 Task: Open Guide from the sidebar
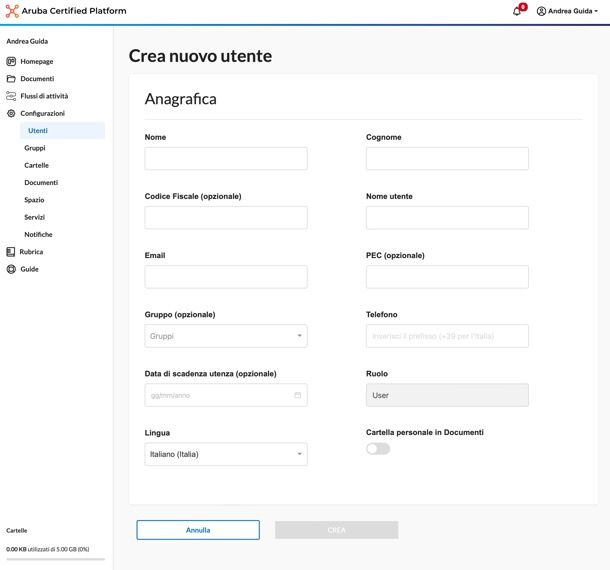[30, 269]
